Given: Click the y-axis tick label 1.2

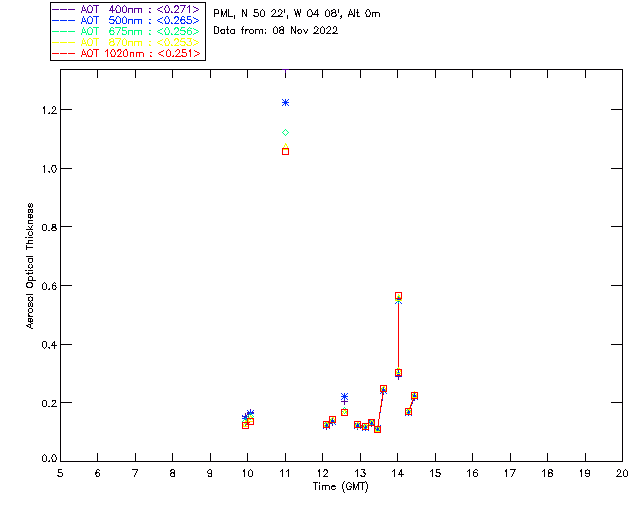Looking at the screenshot, I should [49, 110].
